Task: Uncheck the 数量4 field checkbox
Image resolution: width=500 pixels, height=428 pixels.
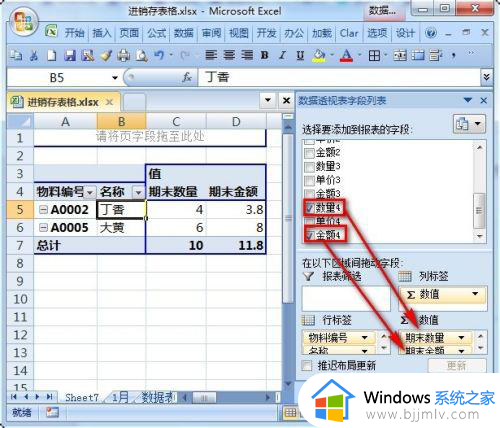Action: point(310,208)
